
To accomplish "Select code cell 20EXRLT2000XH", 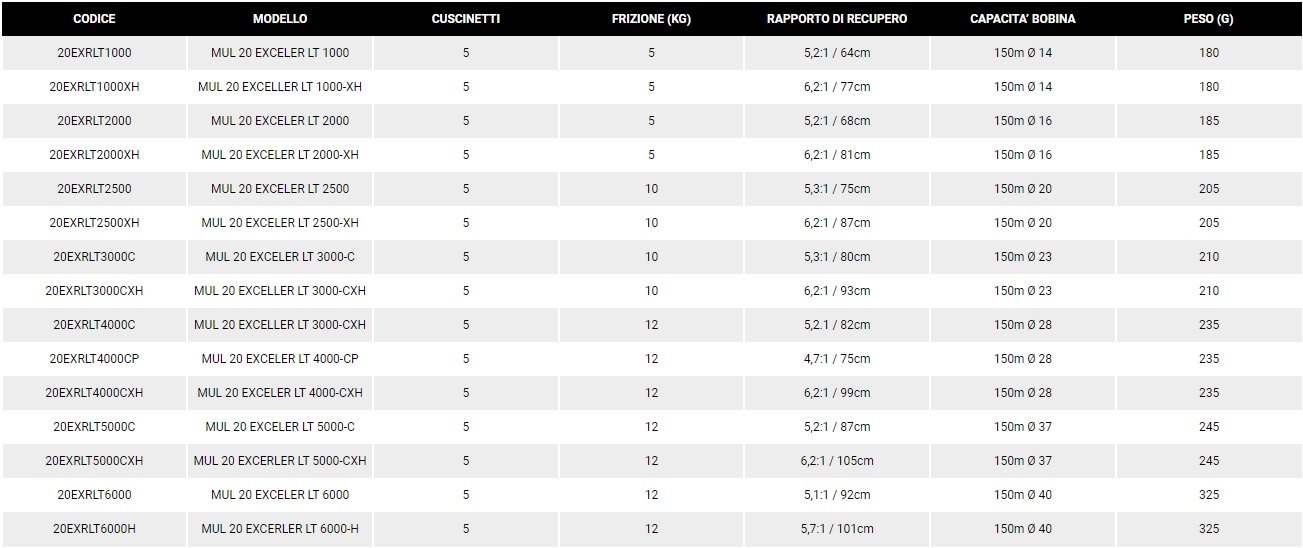I will click(x=94, y=155).
